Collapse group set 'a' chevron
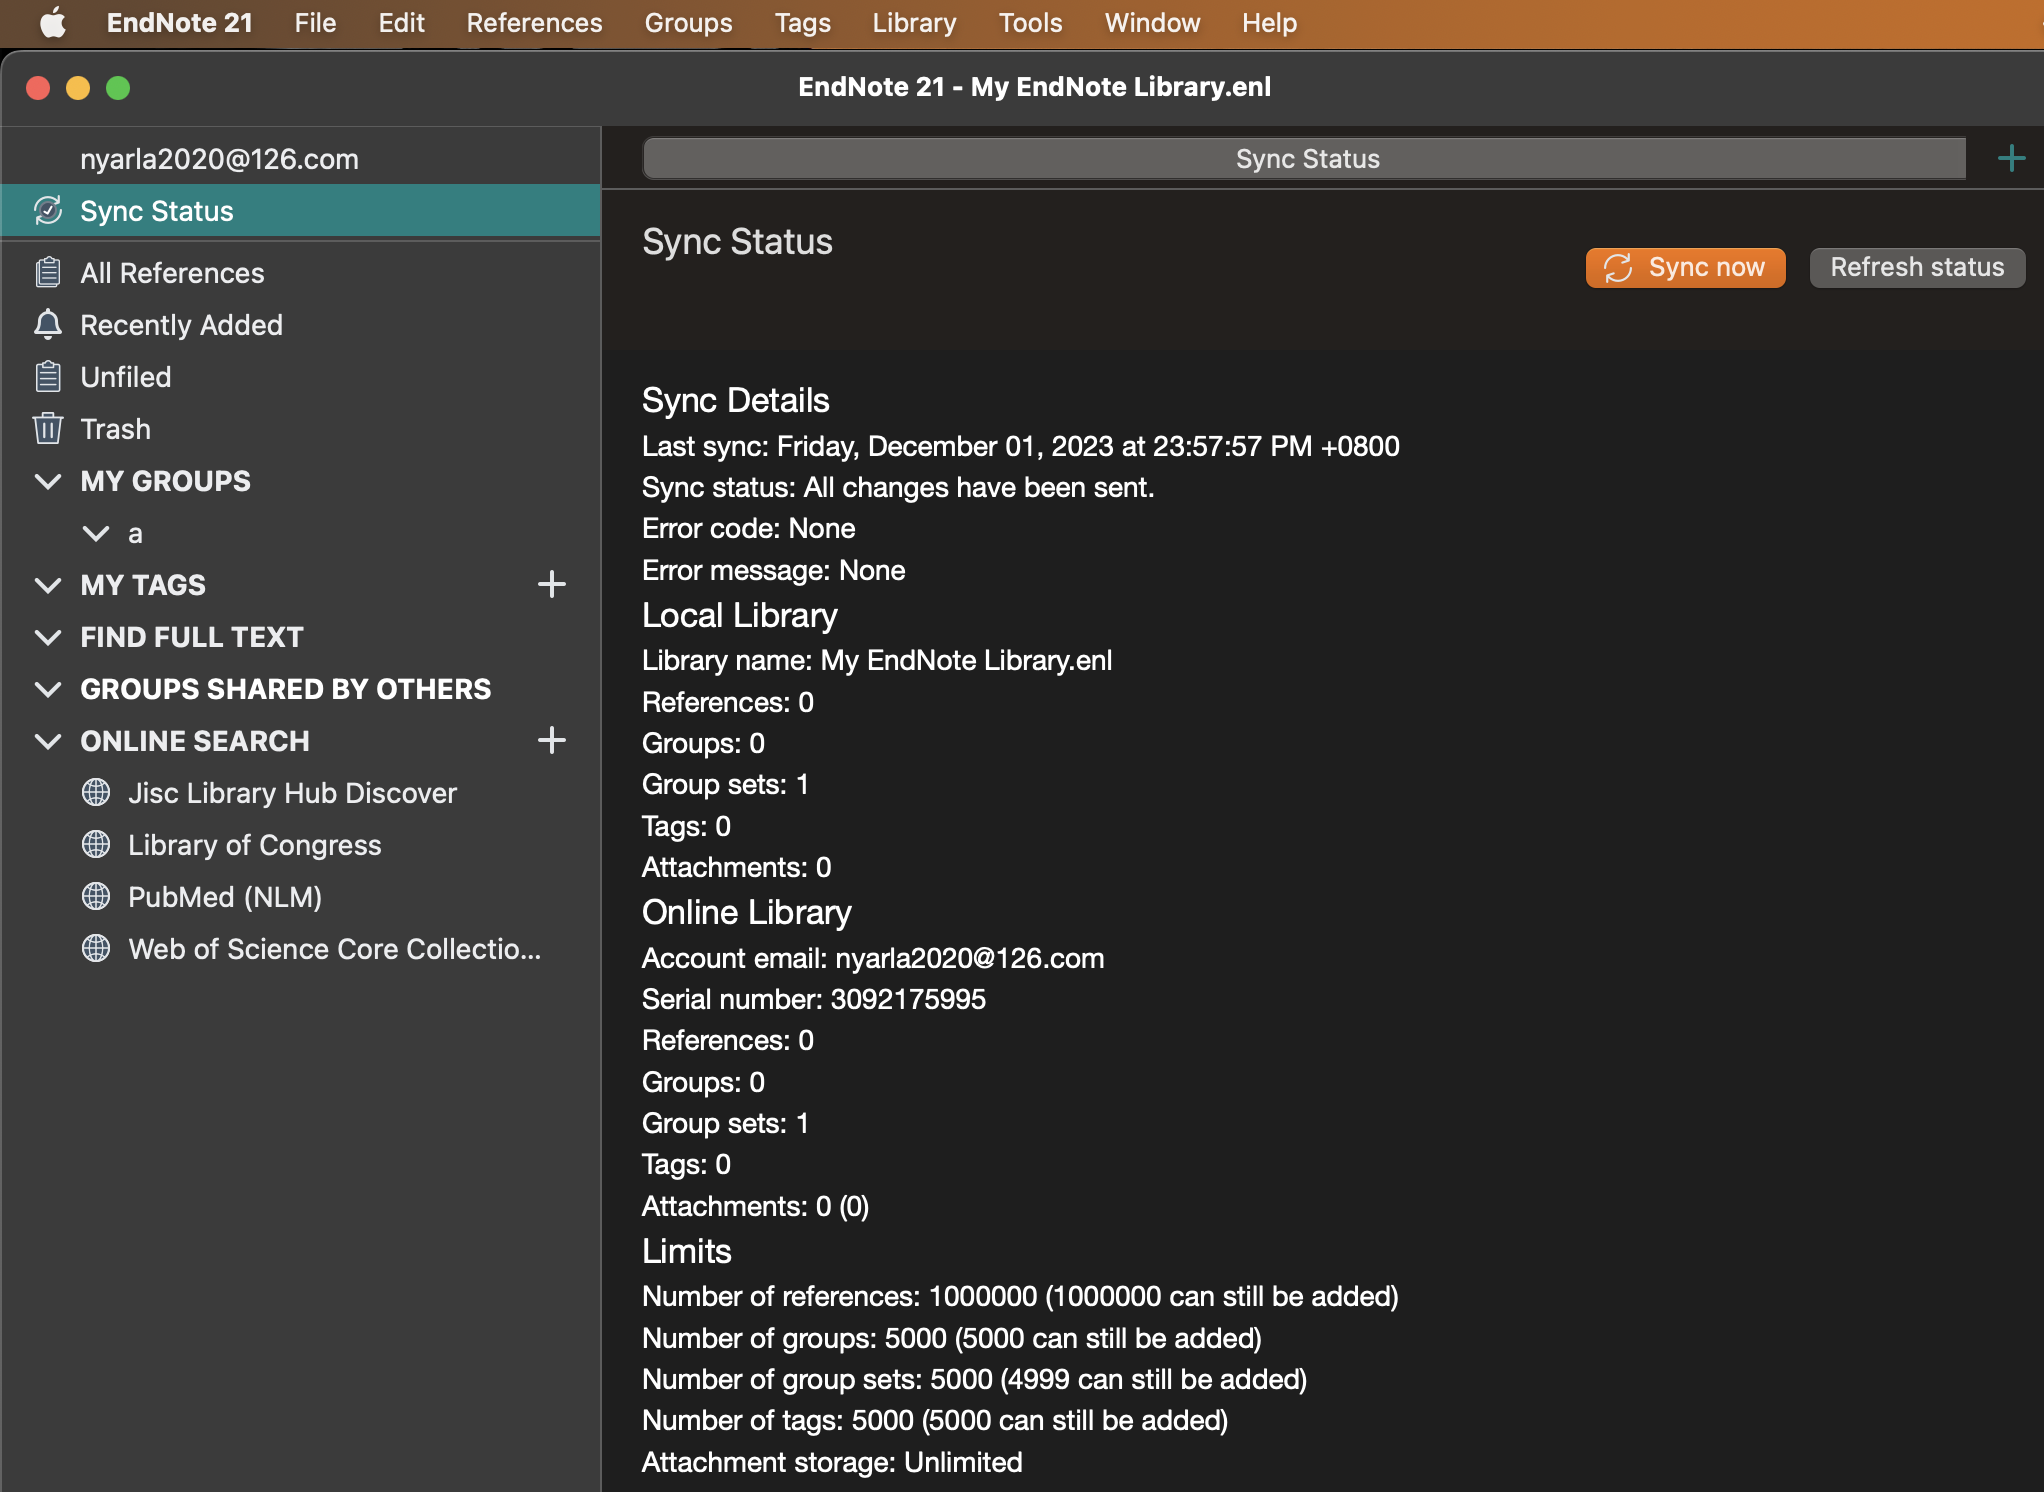 [96, 533]
